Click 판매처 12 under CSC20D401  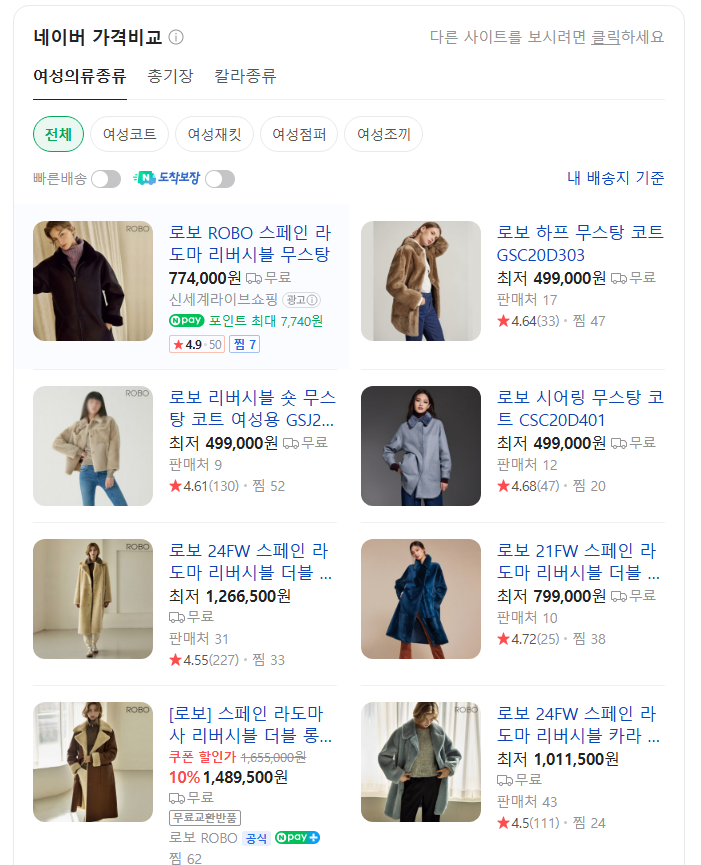(527, 464)
